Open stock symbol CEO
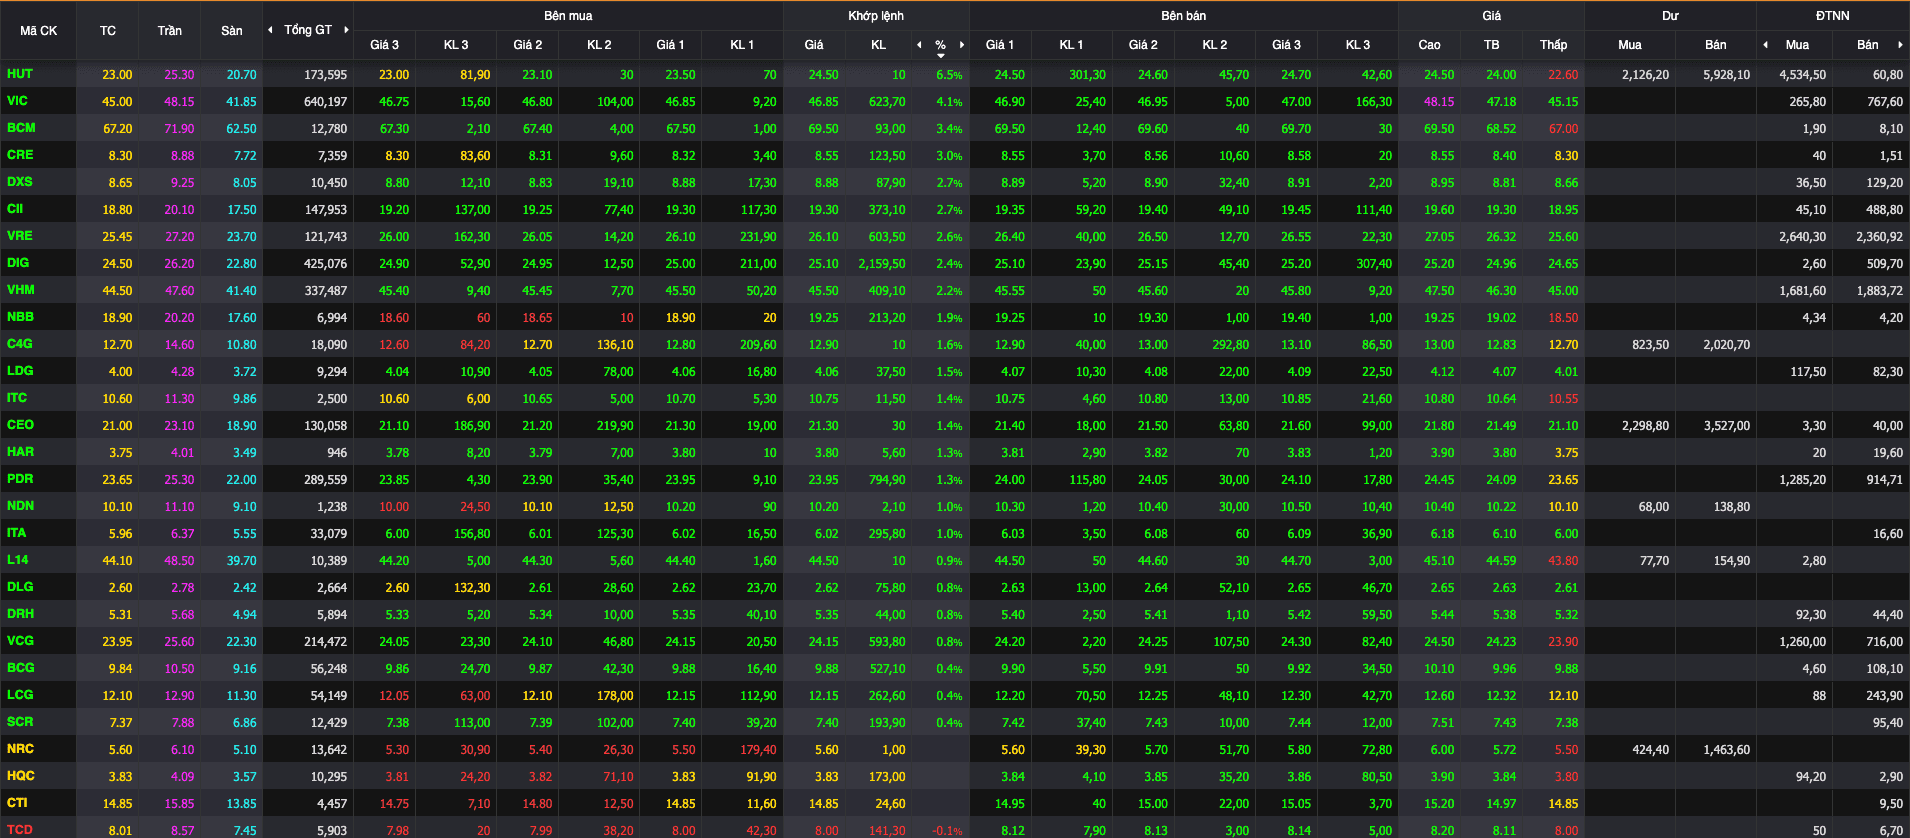Screen dimensions: 1910x838 pyautogui.click(x=20, y=425)
